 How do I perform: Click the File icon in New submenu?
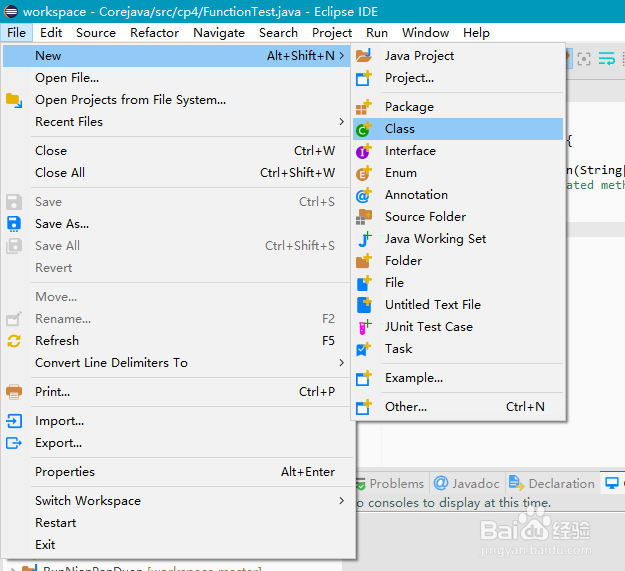(x=364, y=283)
